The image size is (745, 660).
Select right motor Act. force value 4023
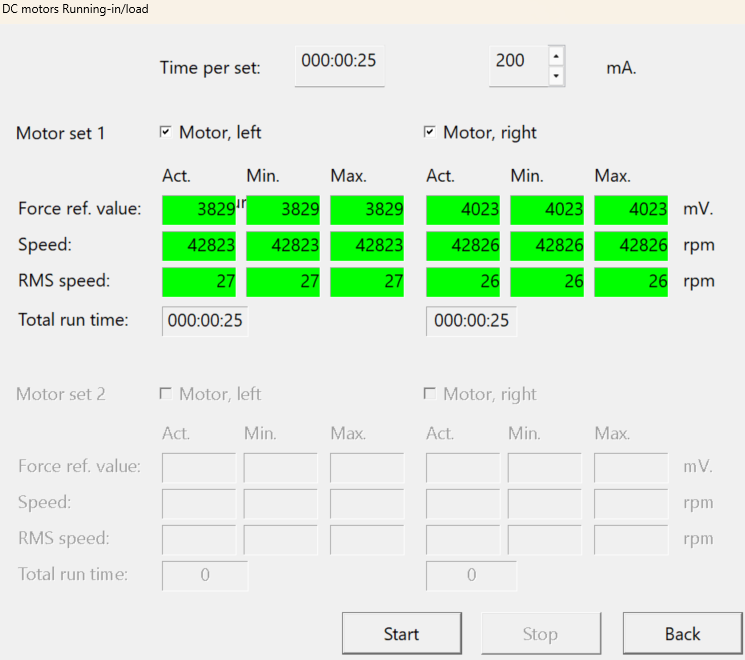[463, 210]
